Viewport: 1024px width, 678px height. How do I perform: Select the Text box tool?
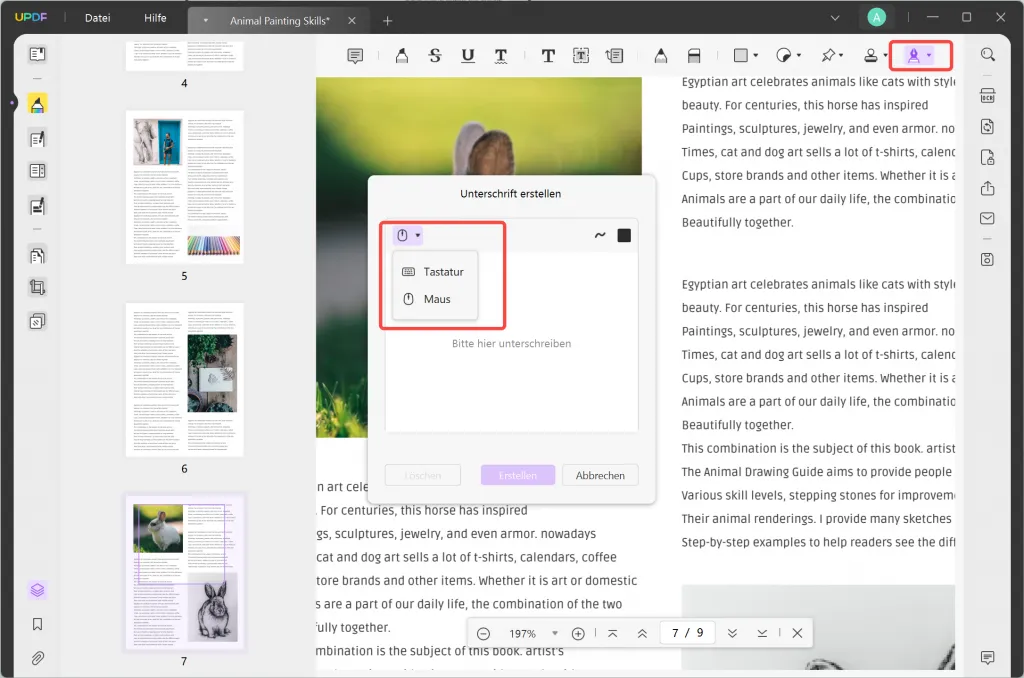coord(581,56)
